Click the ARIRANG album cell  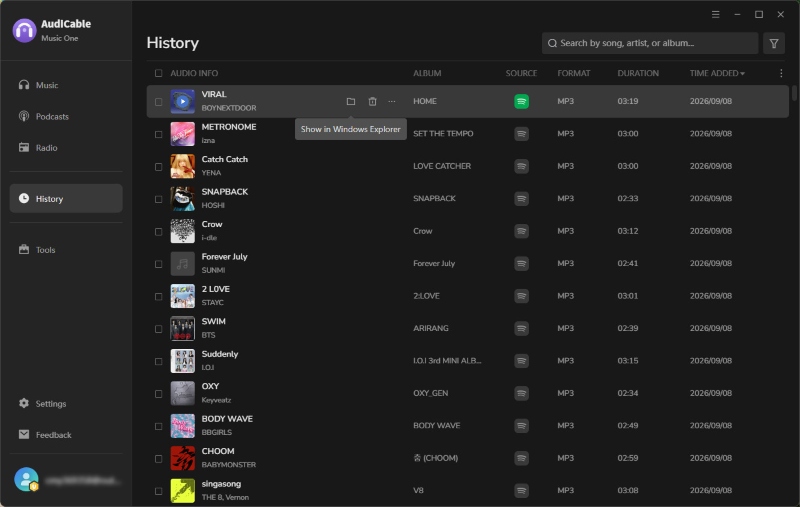tap(431, 328)
